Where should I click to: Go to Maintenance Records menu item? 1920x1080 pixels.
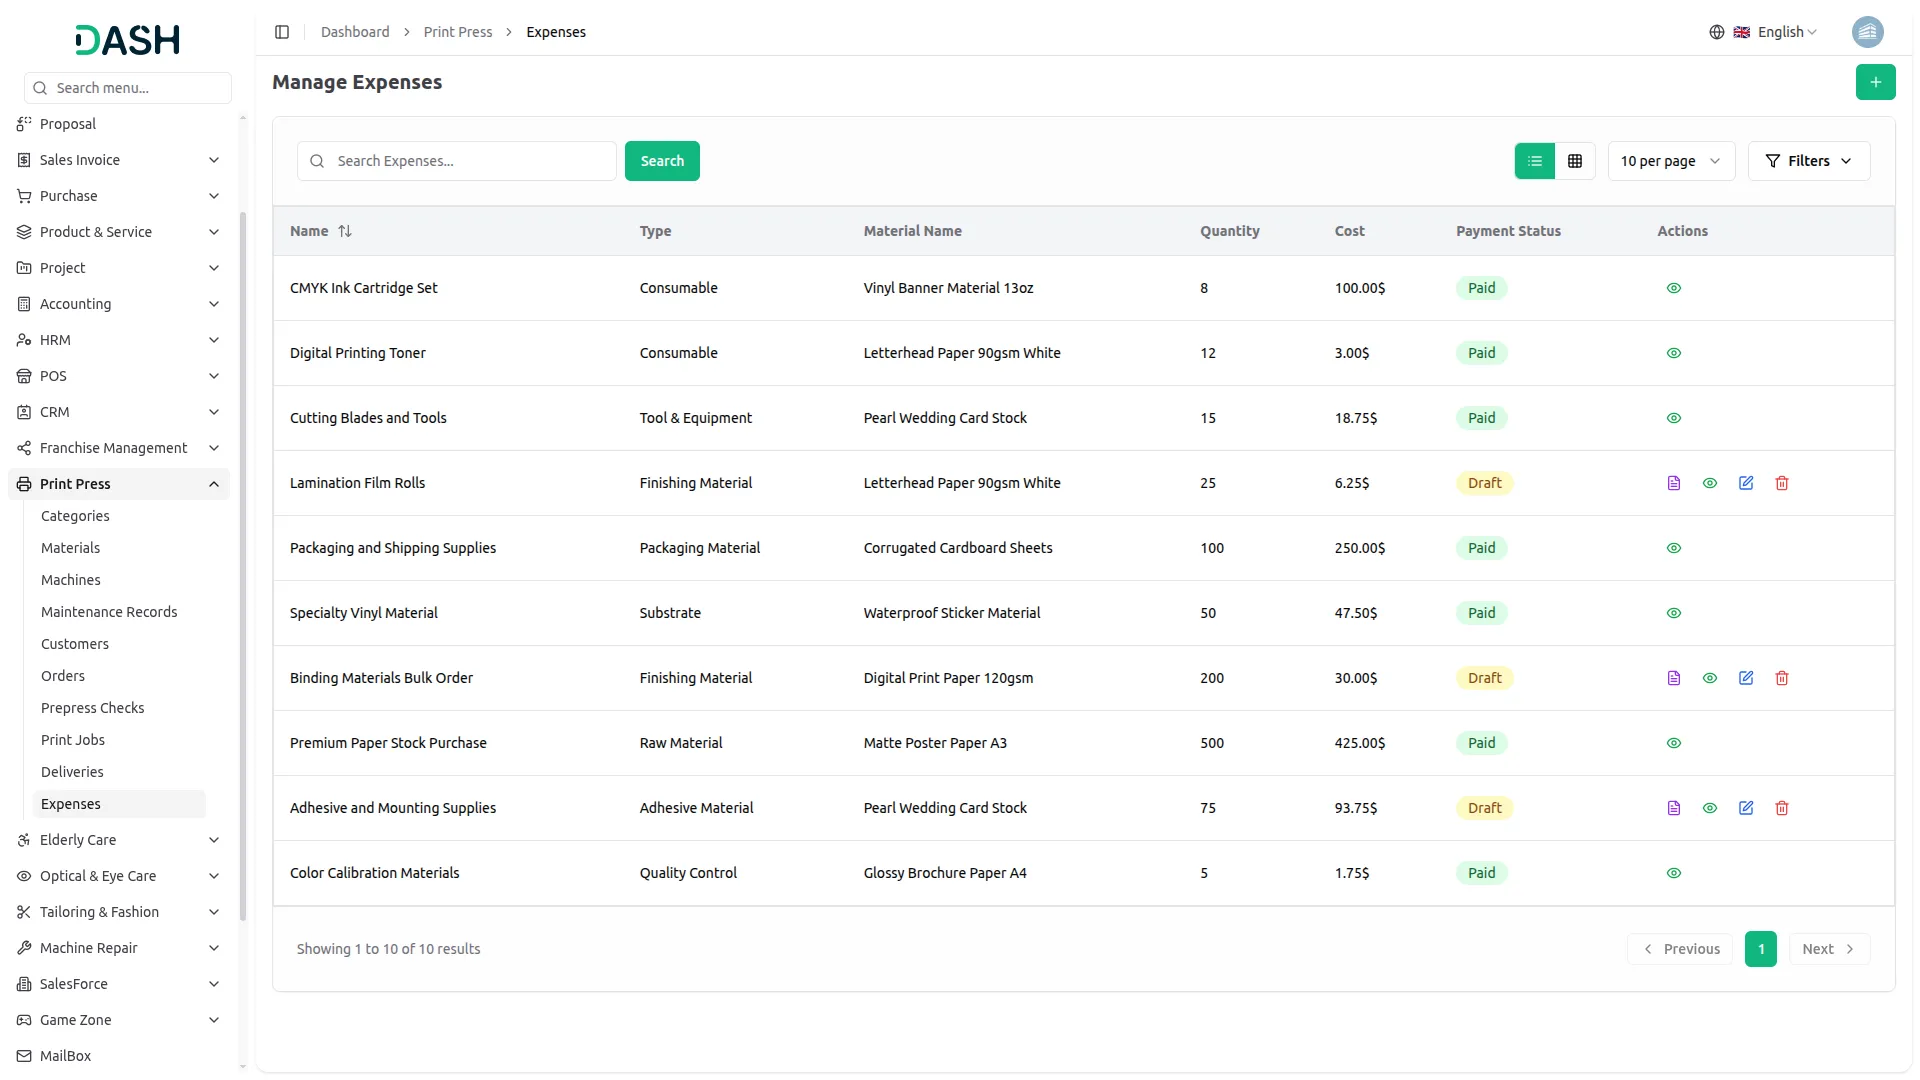(109, 612)
